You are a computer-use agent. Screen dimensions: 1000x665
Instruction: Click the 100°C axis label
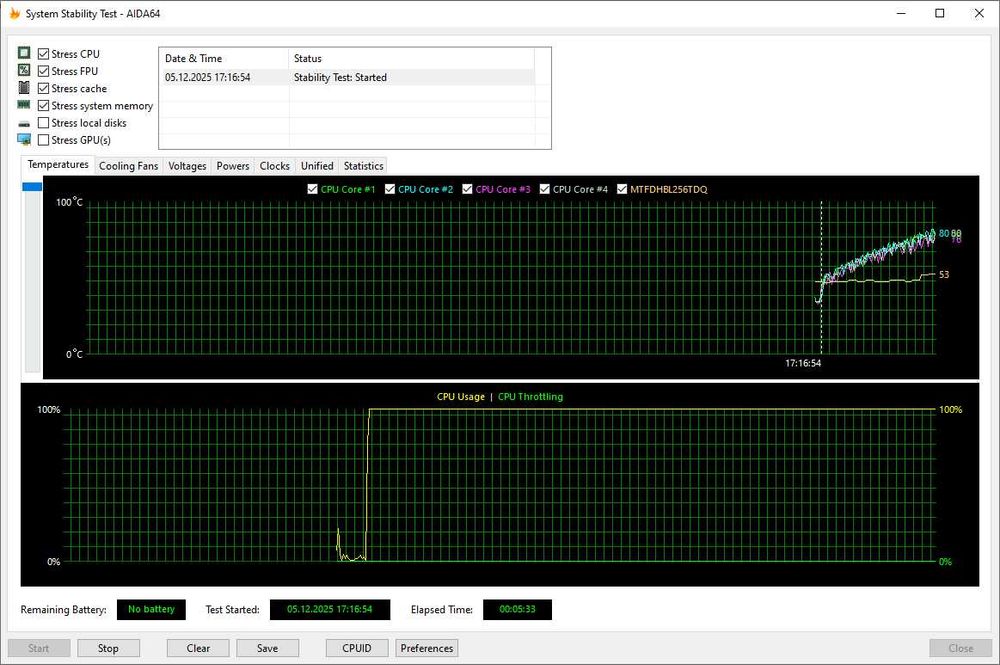click(x=70, y=202)
